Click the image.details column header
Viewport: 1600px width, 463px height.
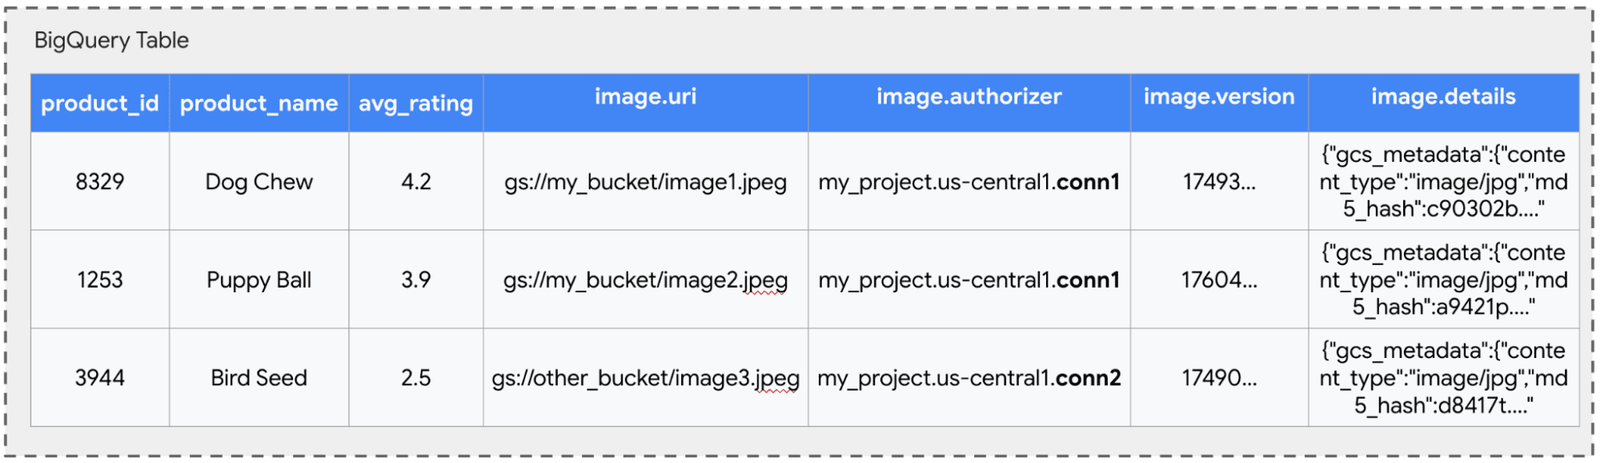point(1443,97)
